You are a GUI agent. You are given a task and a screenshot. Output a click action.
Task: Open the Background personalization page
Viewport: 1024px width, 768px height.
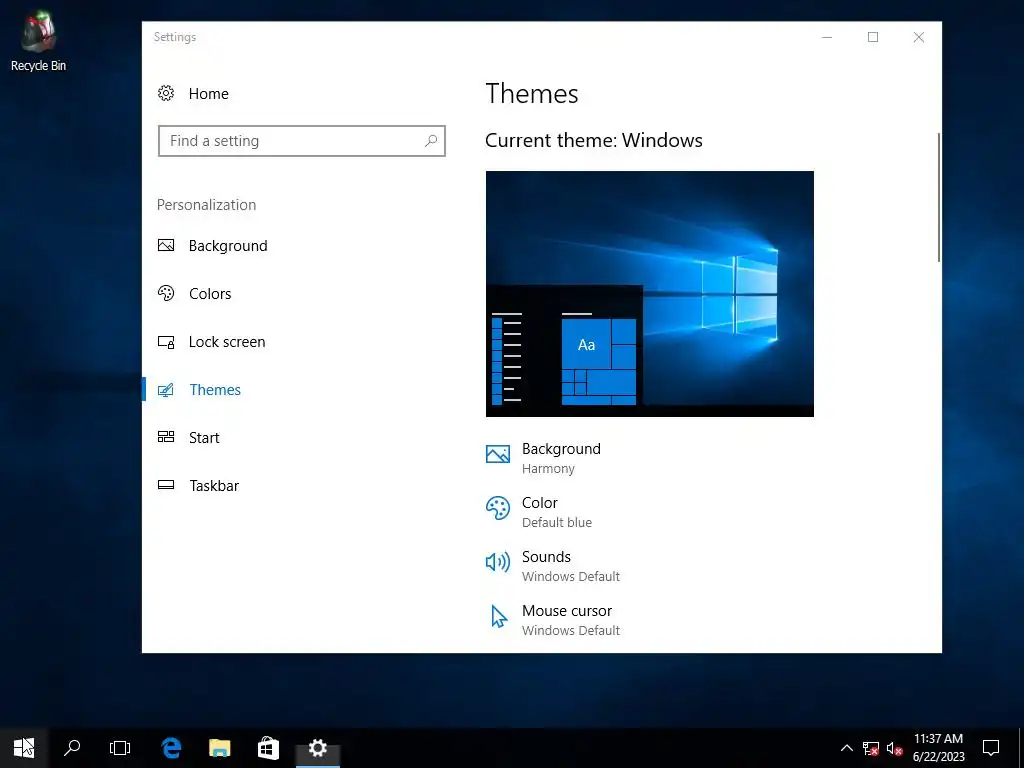228,246
